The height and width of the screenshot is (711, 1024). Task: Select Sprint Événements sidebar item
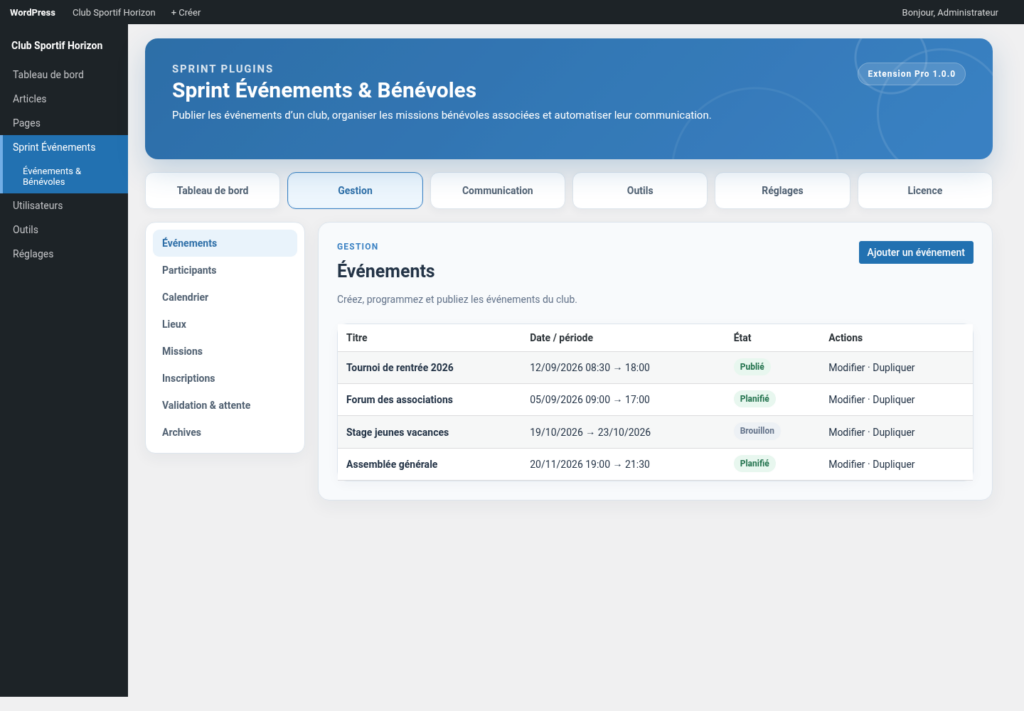coord(64,147)
